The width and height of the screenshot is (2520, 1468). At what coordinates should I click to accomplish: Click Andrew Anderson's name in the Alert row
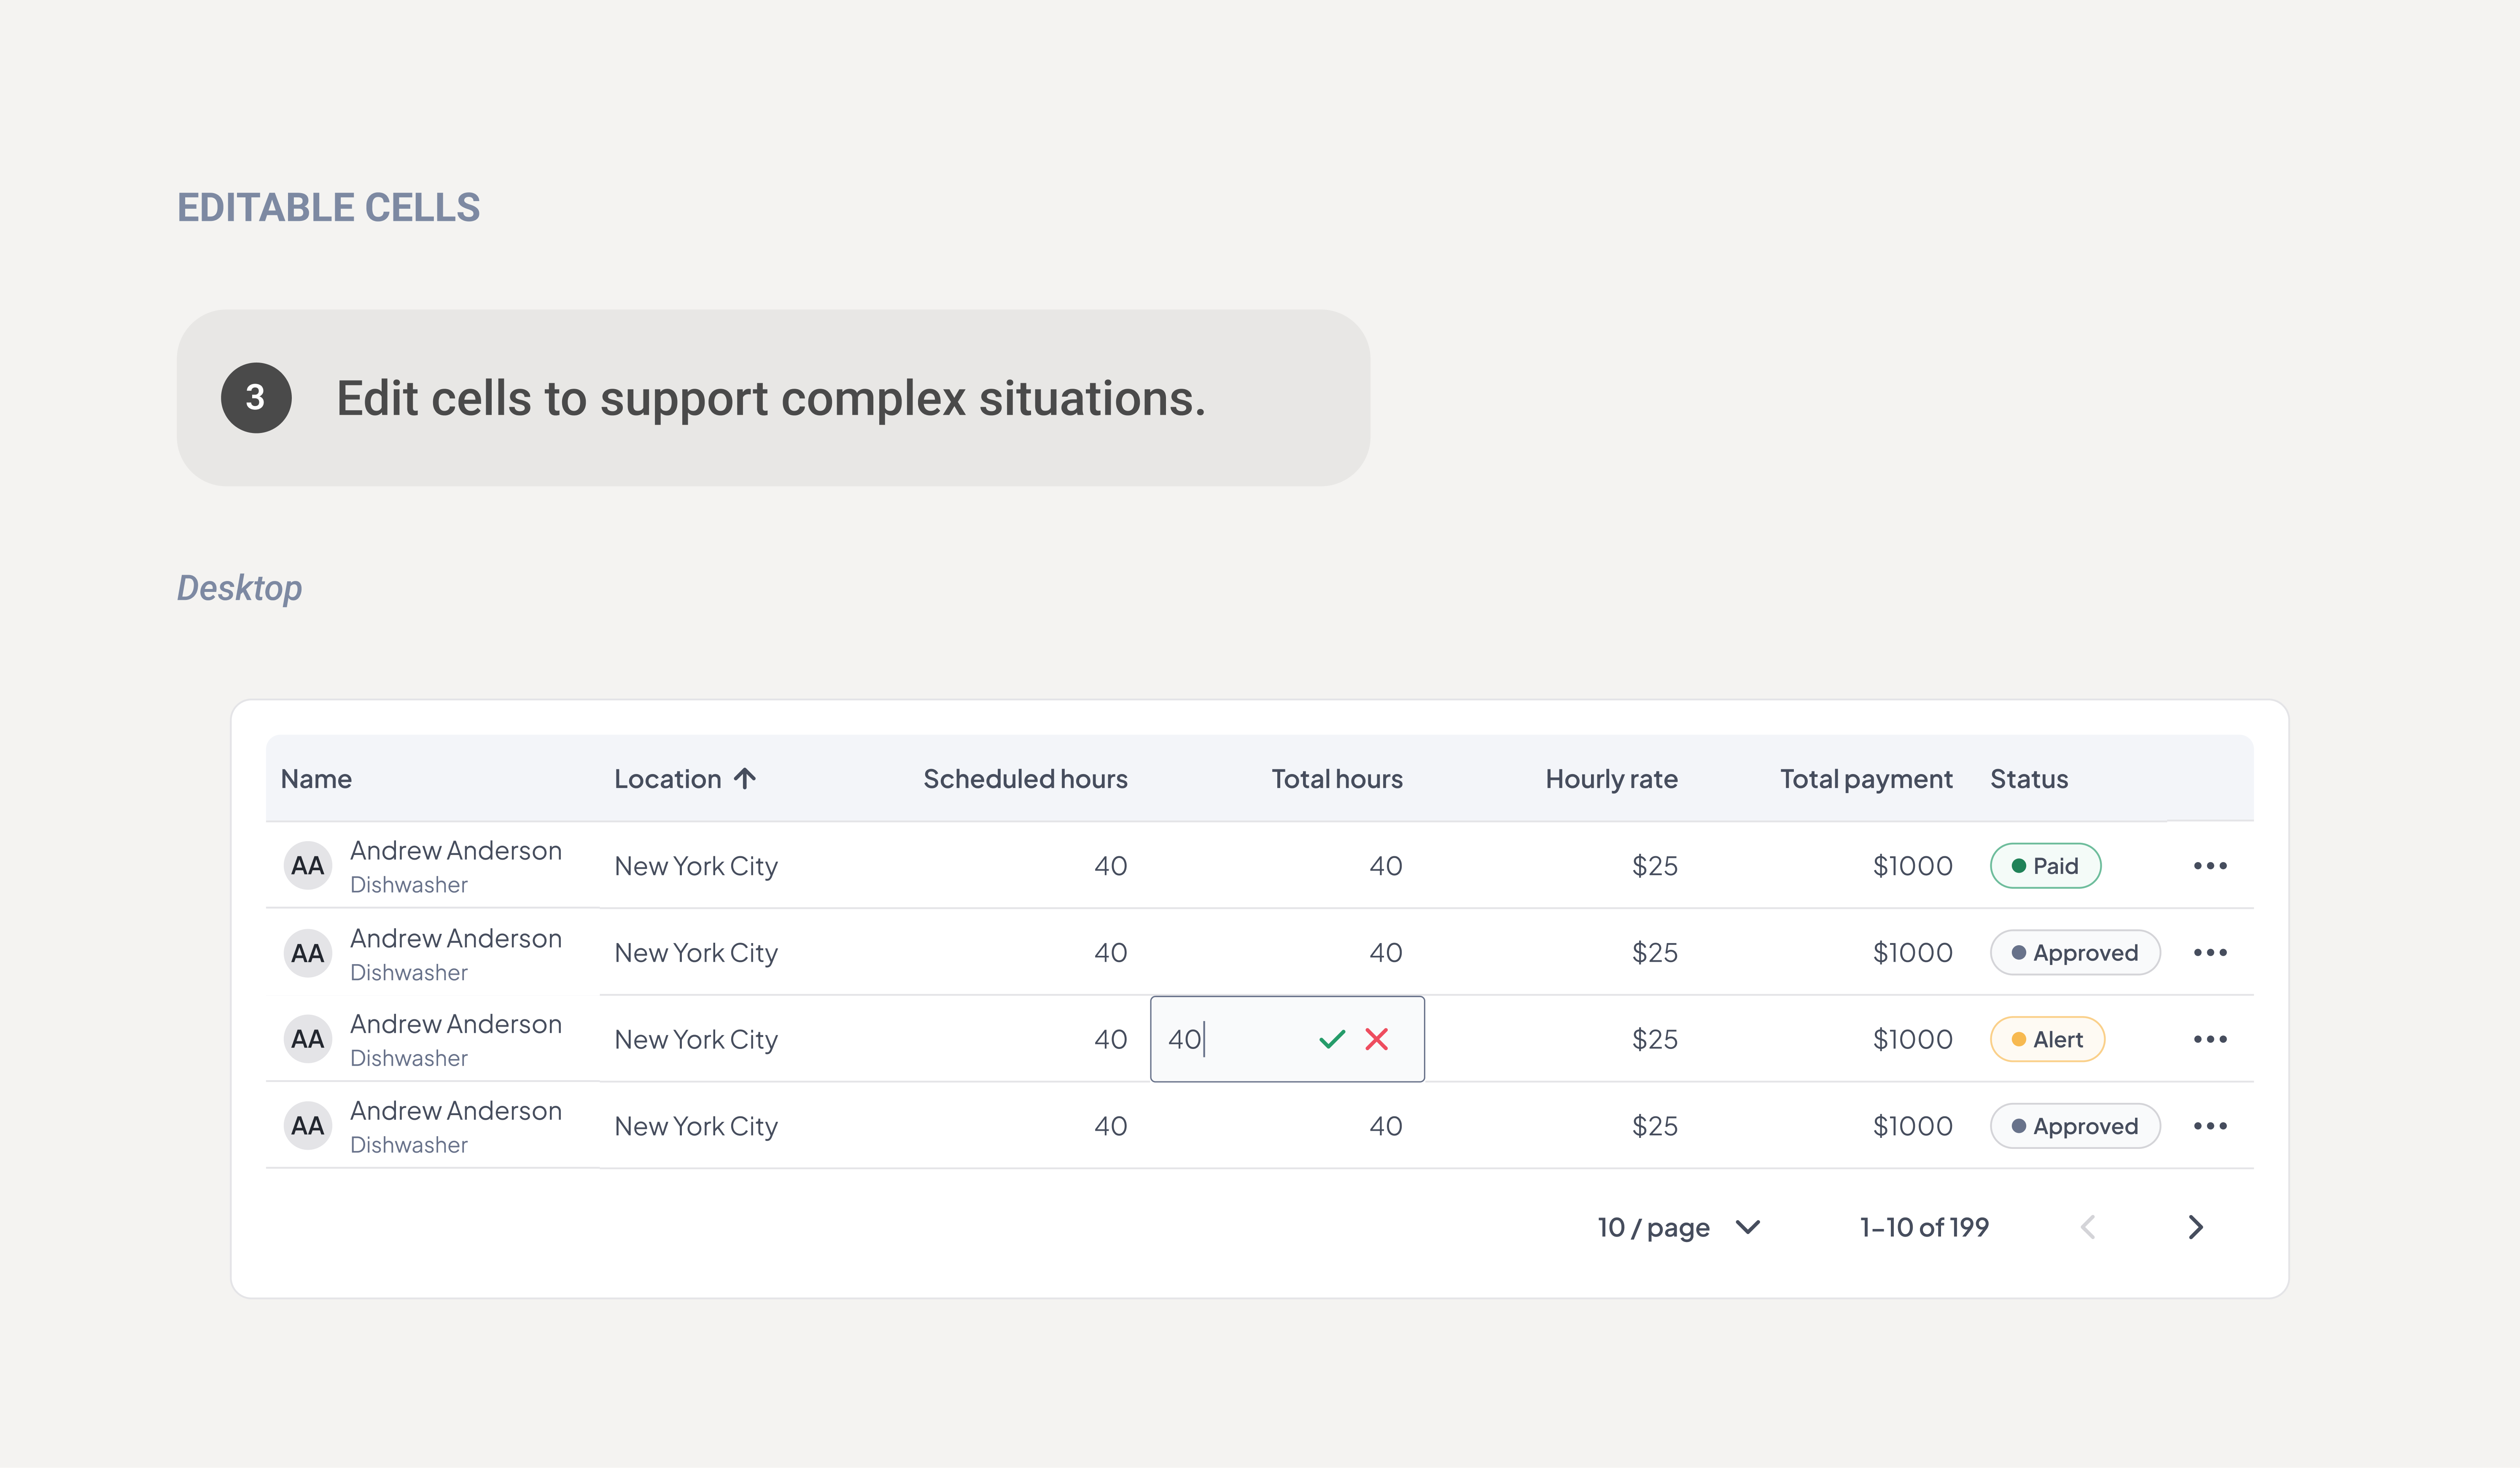456,1024
